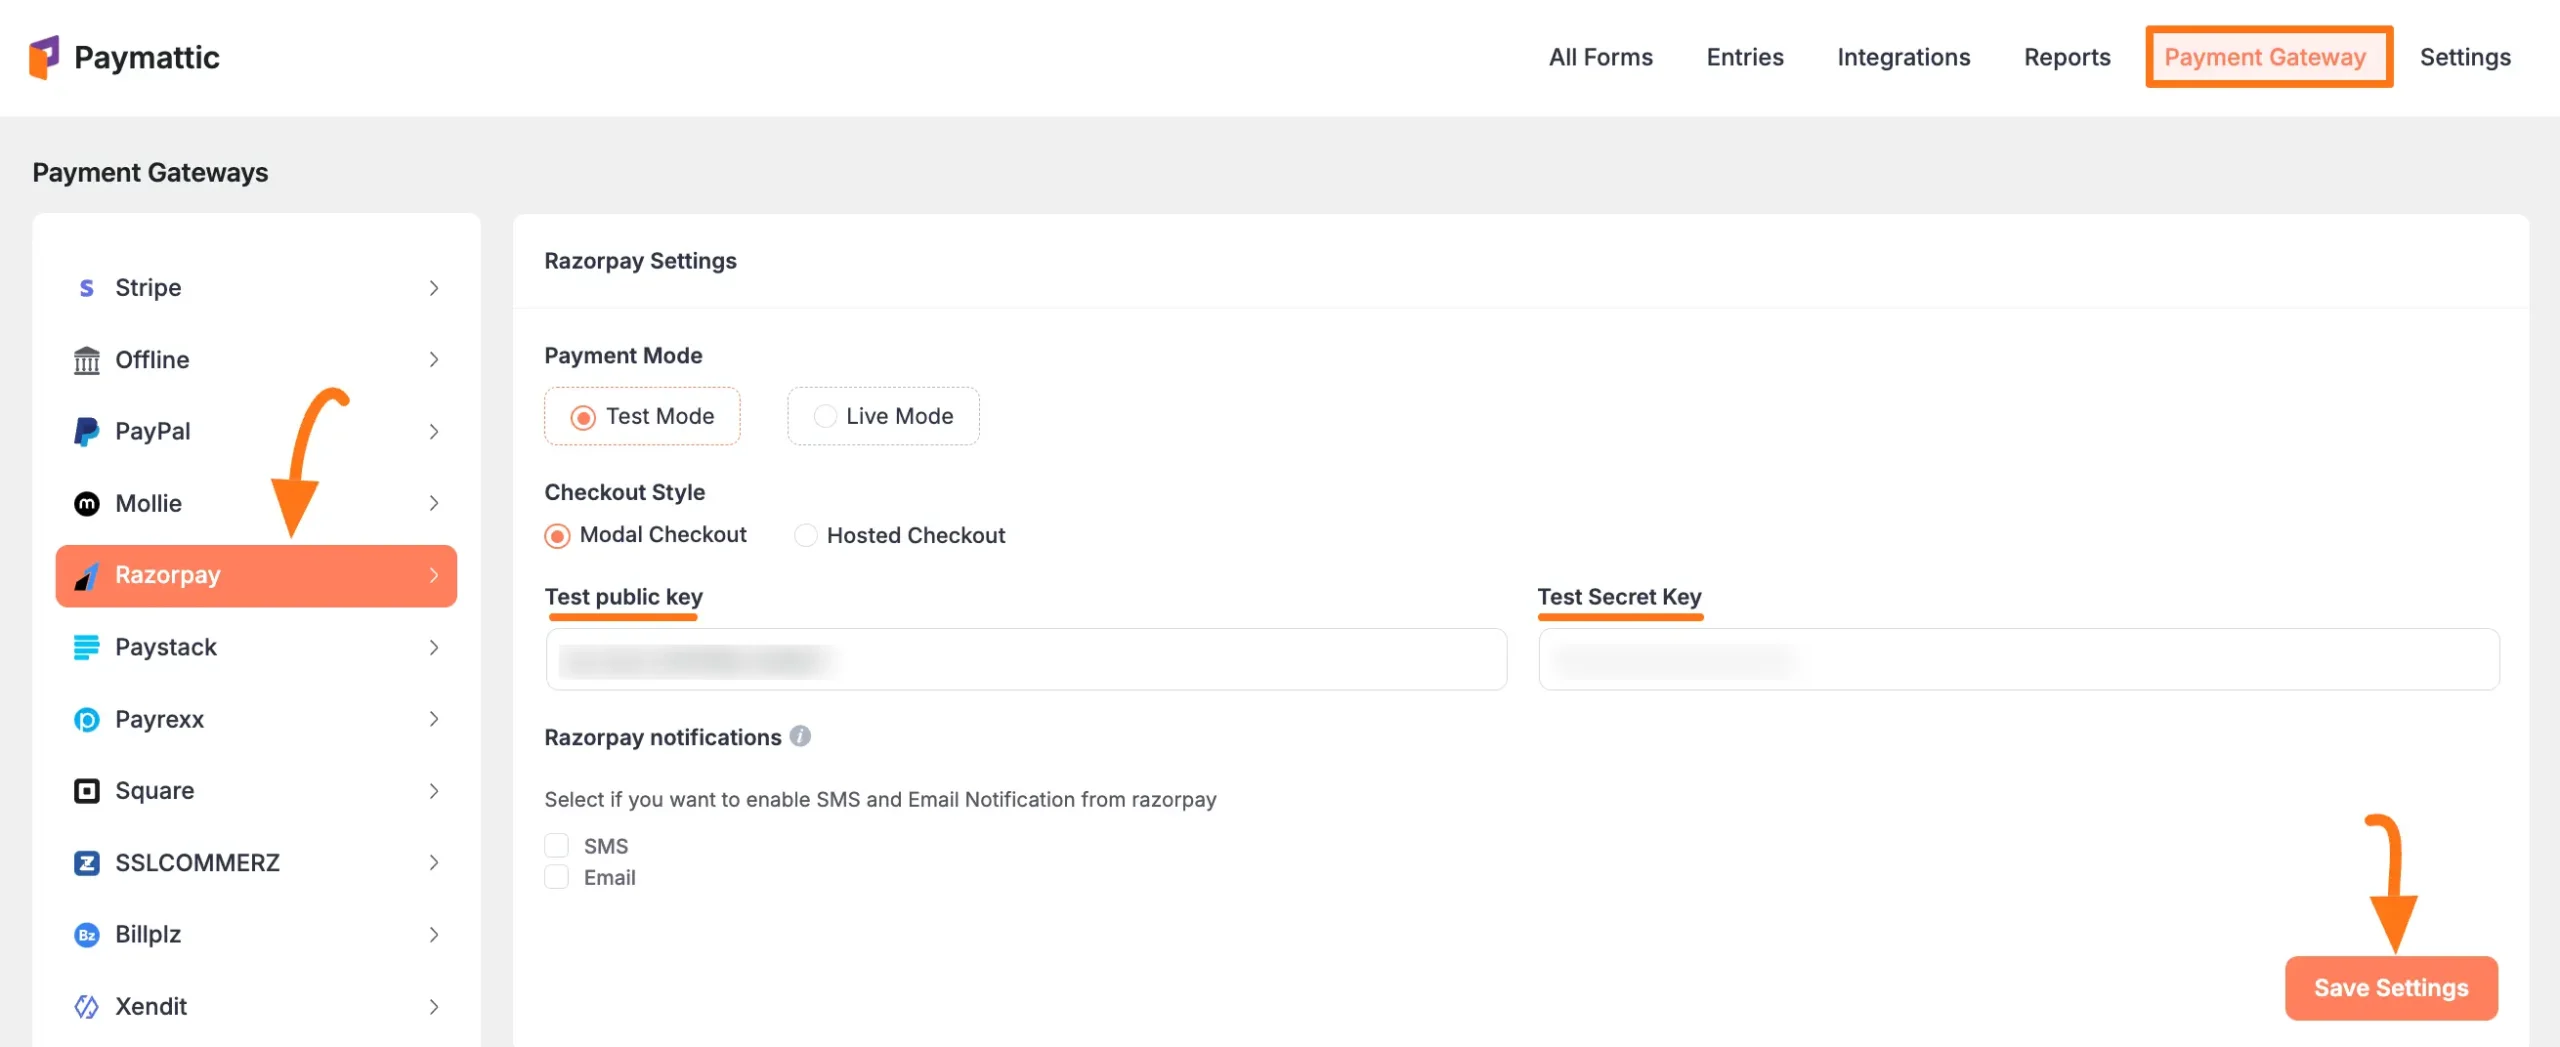The height and width of the screenshot is (1047, 2560).
Task: Click the Test public key field
Action: point(1024,659)
